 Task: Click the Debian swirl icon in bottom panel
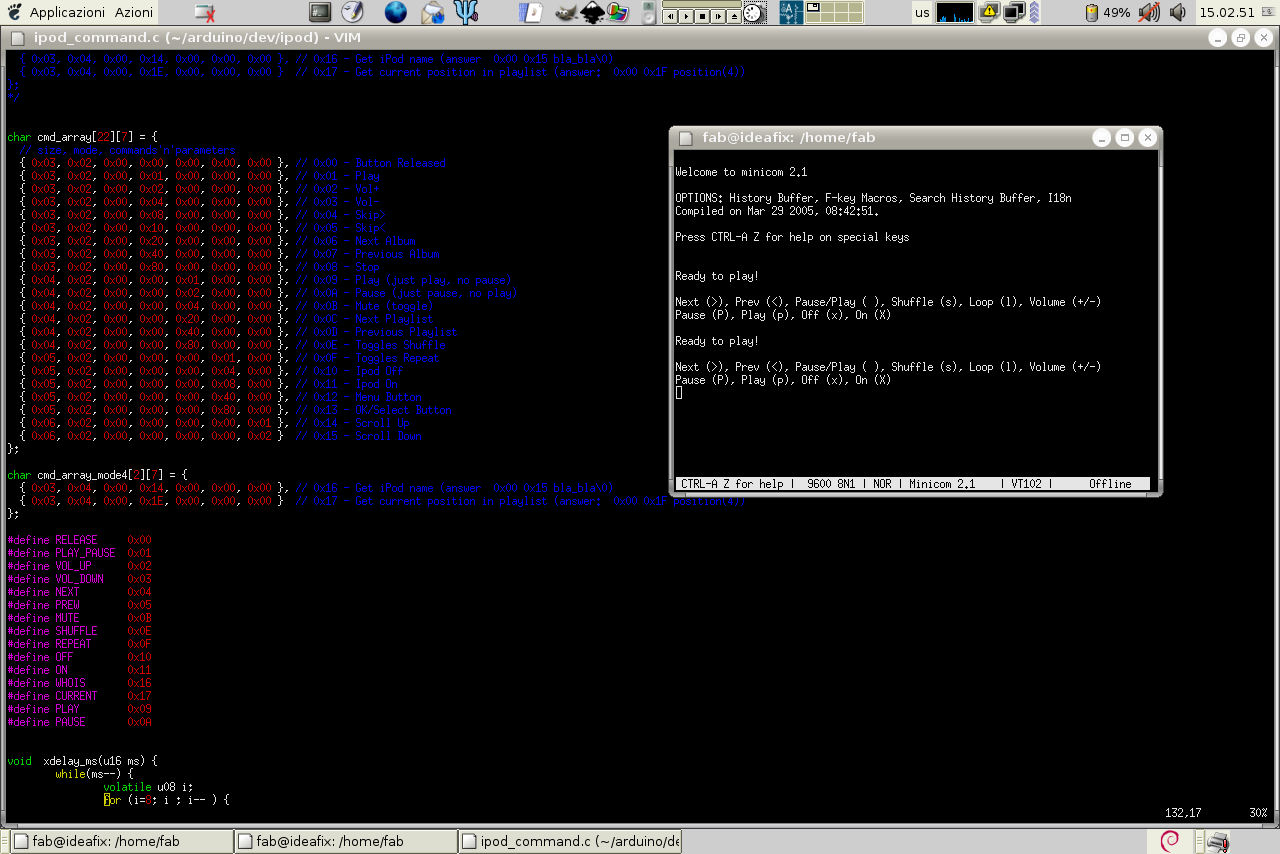tap(1168, 842)
